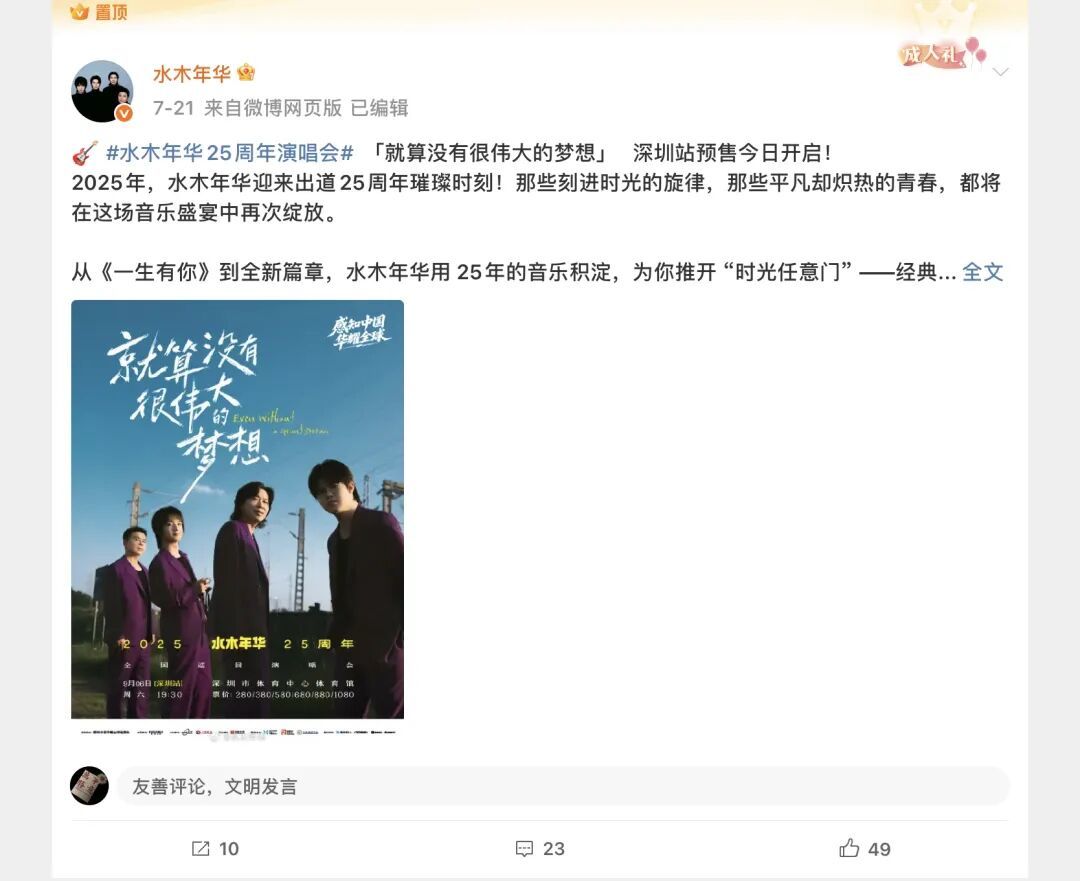The image size is (1080, 881).
Task: Click the like count 49
Action: (x=879, y=849)
